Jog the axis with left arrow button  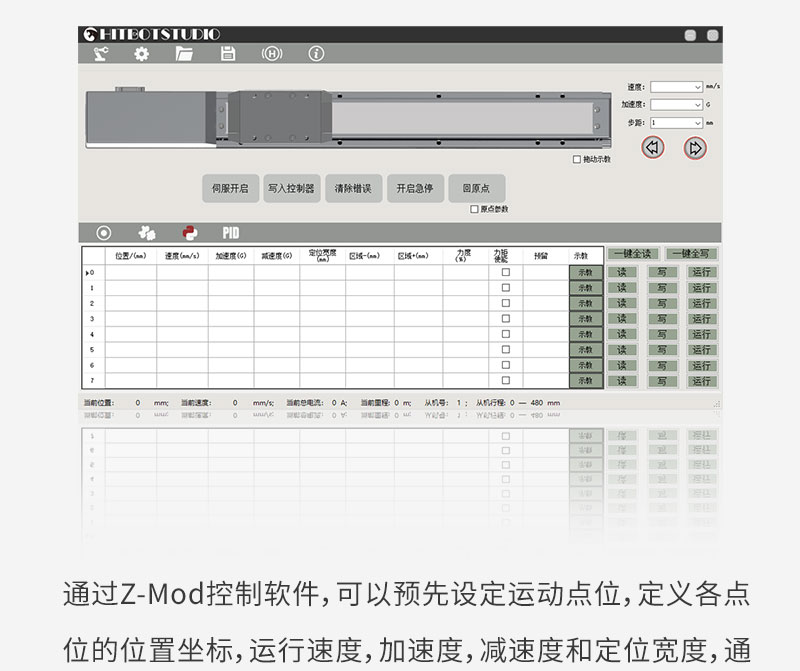tap(653, 148)
